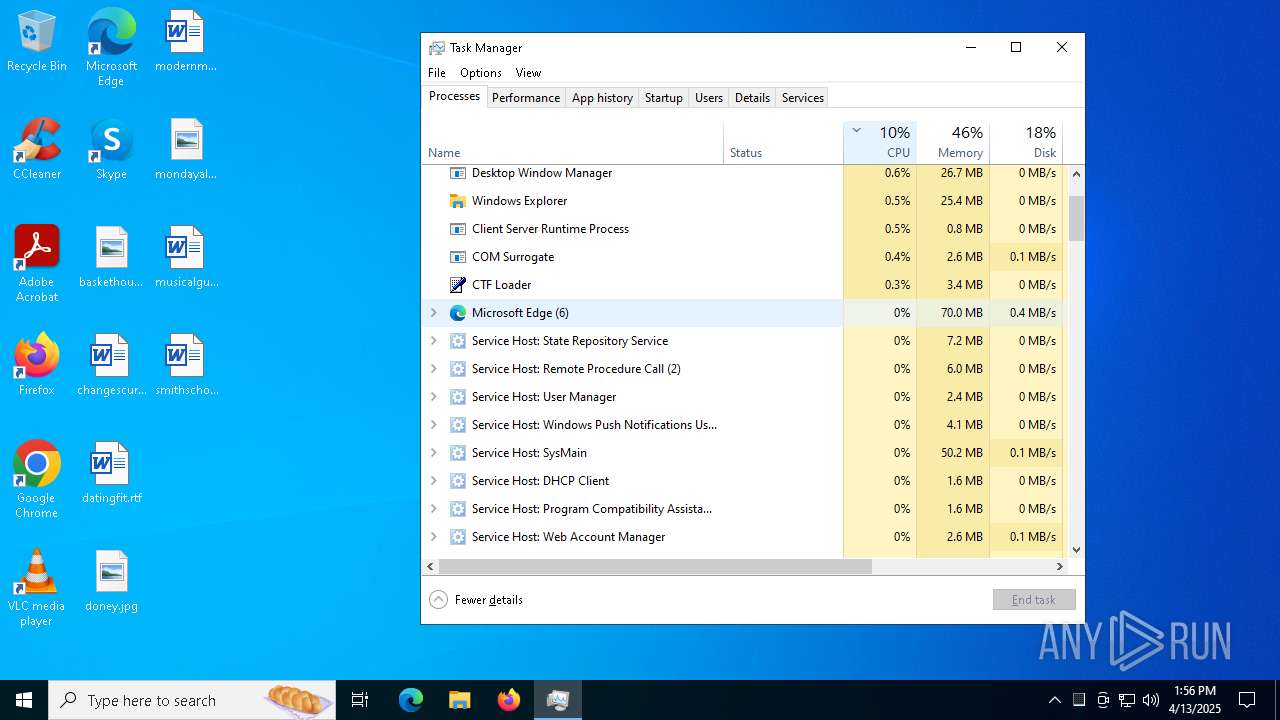The image size is (1280, 720).
Task: Expand Service Host: State Repository Service
Action: [x=433, y=341]
